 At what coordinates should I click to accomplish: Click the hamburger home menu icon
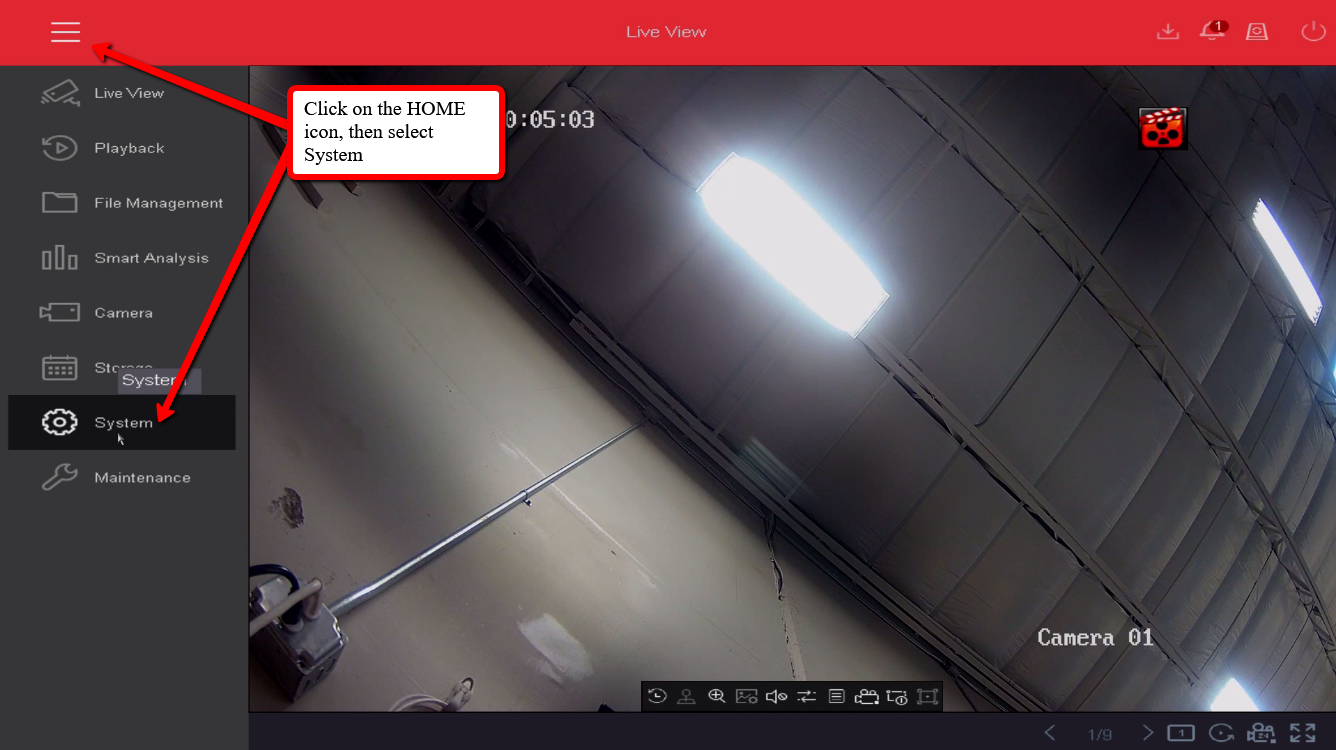coord(66,32)
